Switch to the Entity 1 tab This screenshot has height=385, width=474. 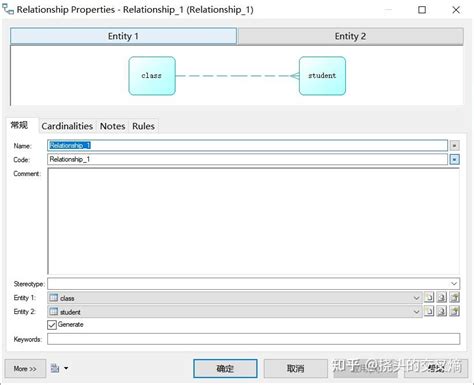point(123,36)
